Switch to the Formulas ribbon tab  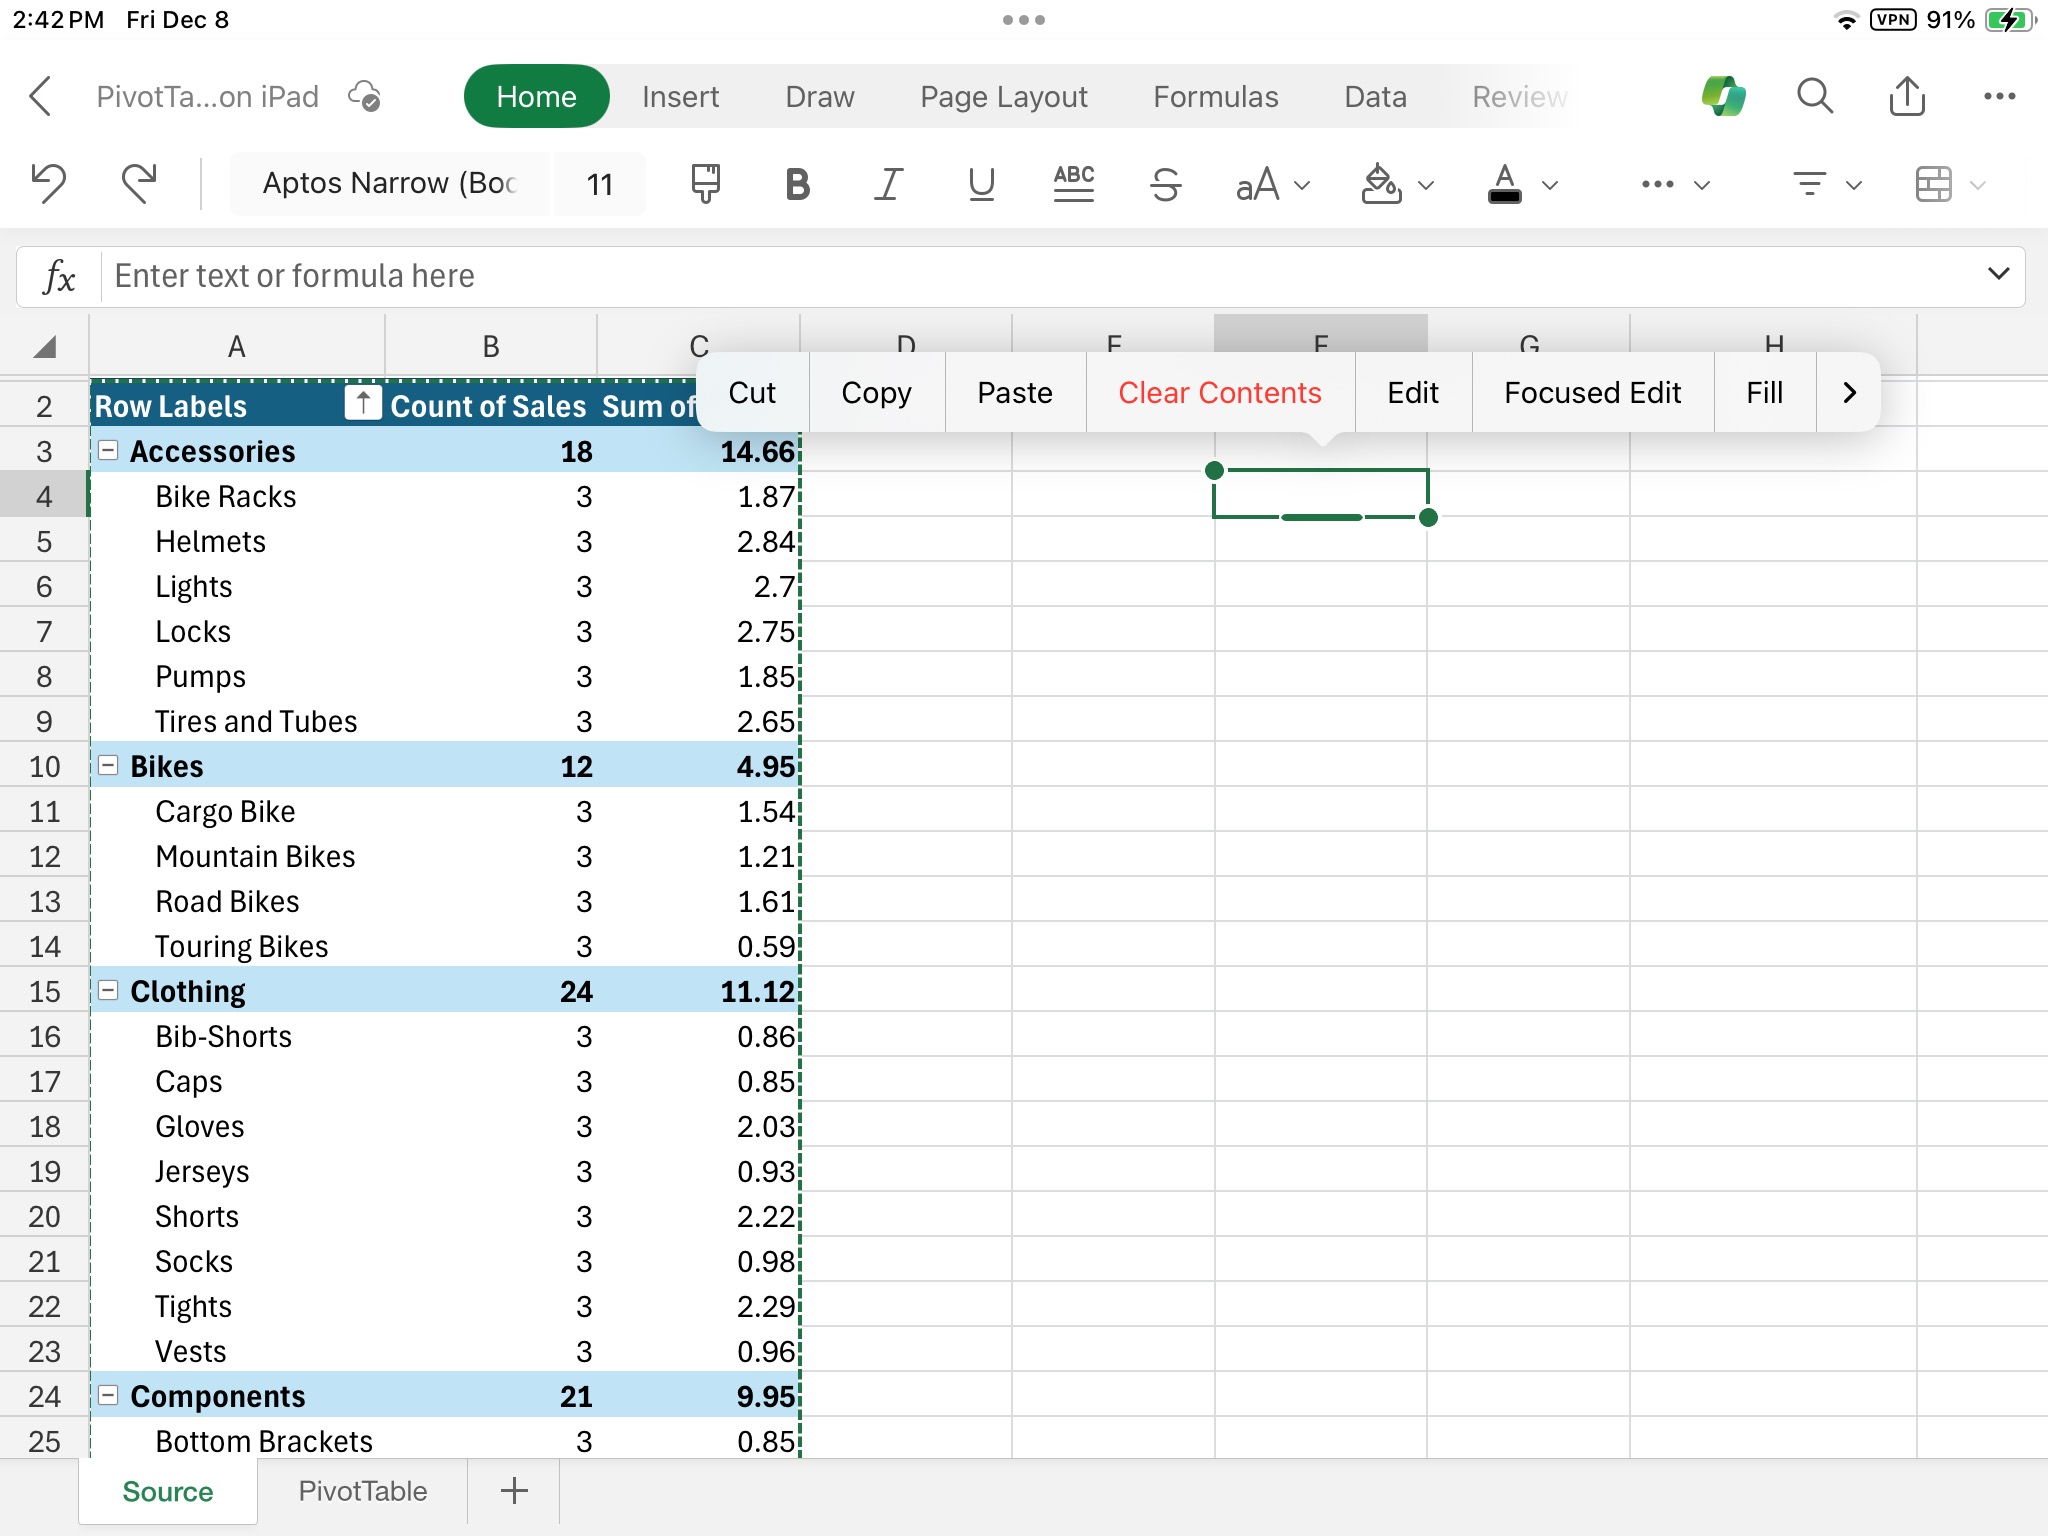1215,96
